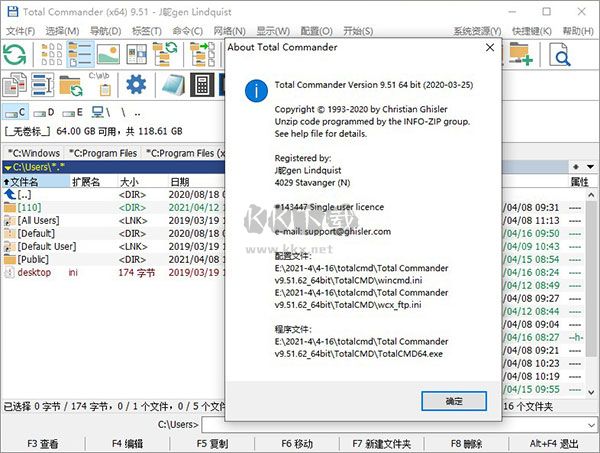
Task: Open the 网络(N) menu
Action: [229, 31]
